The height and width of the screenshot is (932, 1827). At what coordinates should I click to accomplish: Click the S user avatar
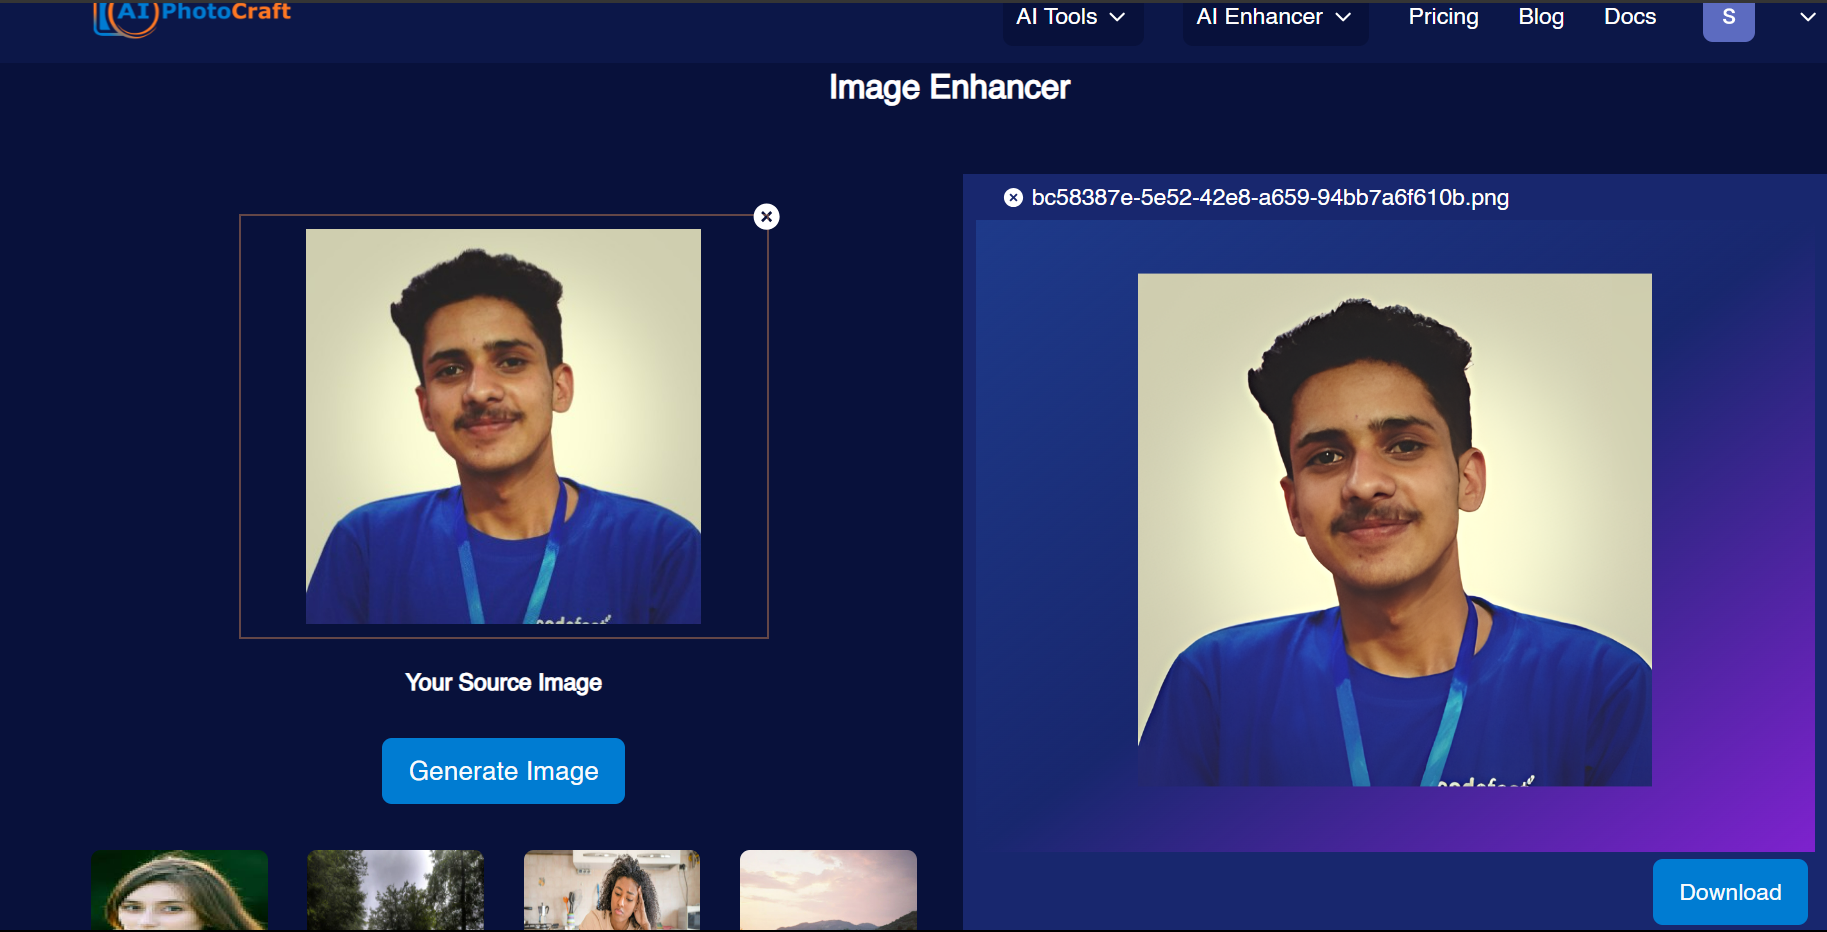click(x=1729, y=19)
